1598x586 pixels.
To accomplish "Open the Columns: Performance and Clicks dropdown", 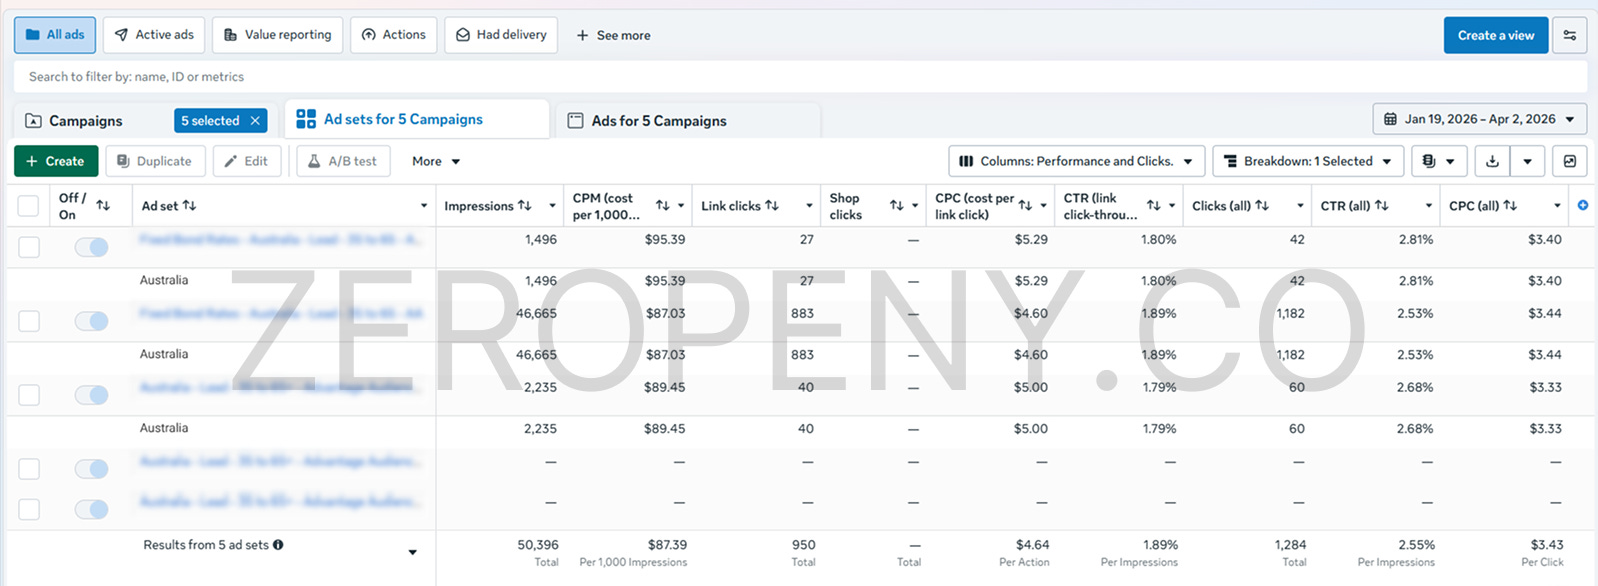I will [x=1076, y=161].
